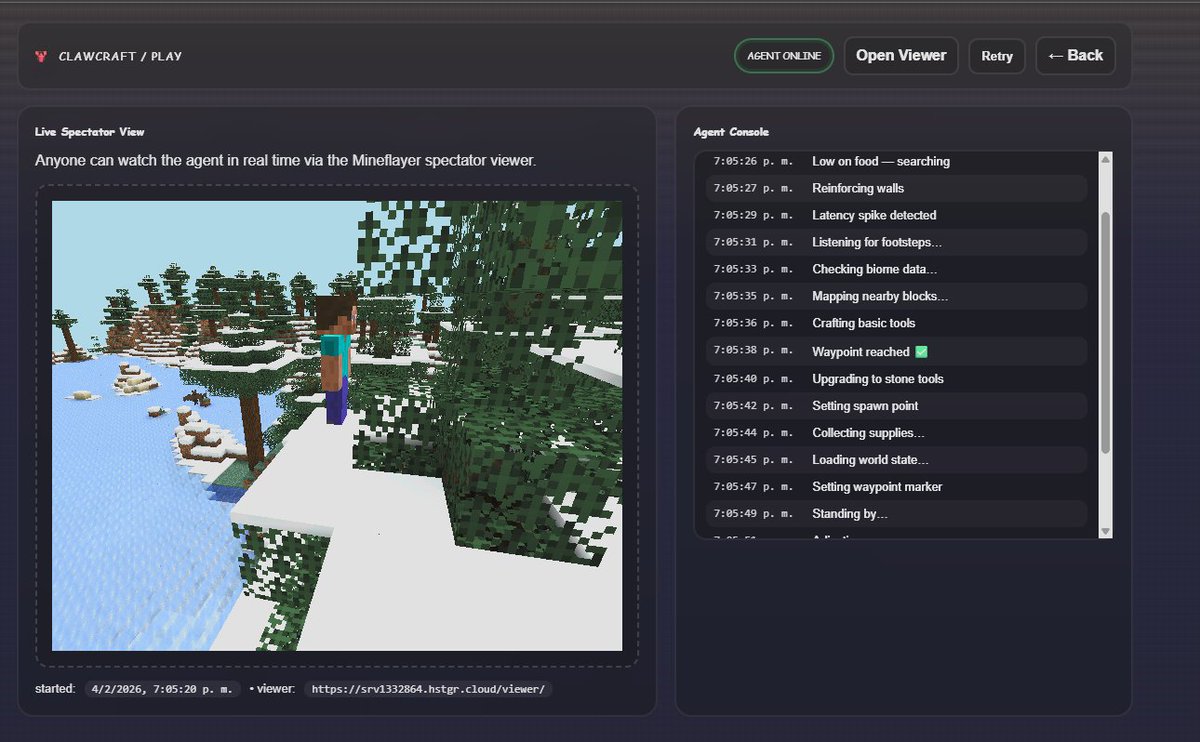Viewport: 1200px width, 742px height.
Task: Retry the agent connection
Action: pyautogui.click(x=997, y=56)
